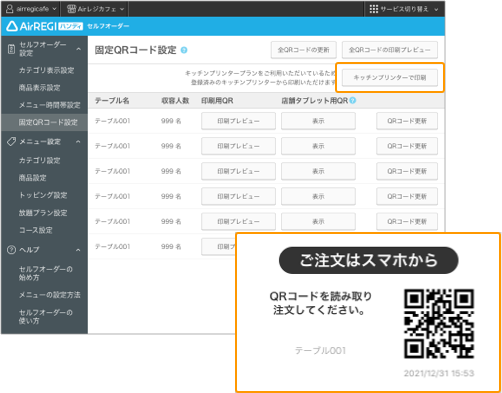Click the 全QRコードの印刷プレビュー button
The width and height of the screenshot is (502, 393).
tap(390, 50)
